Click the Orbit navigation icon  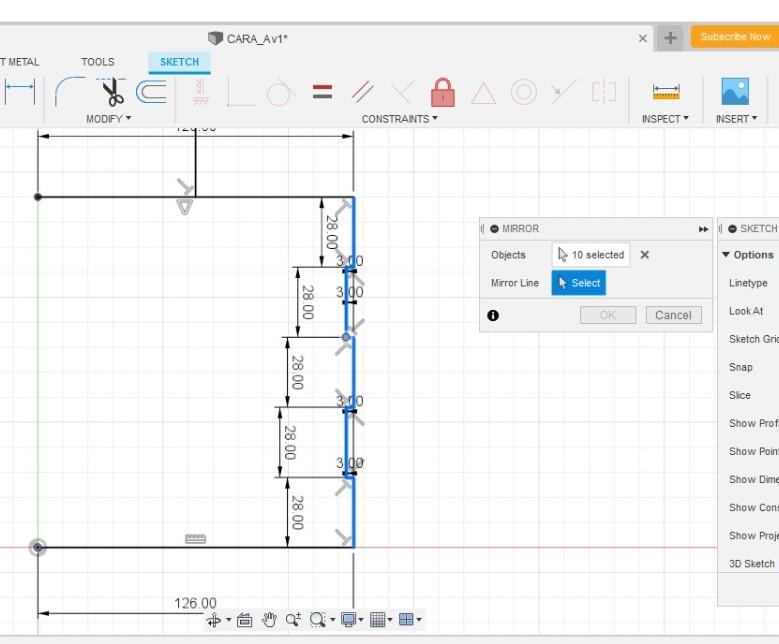click(214, 620)
